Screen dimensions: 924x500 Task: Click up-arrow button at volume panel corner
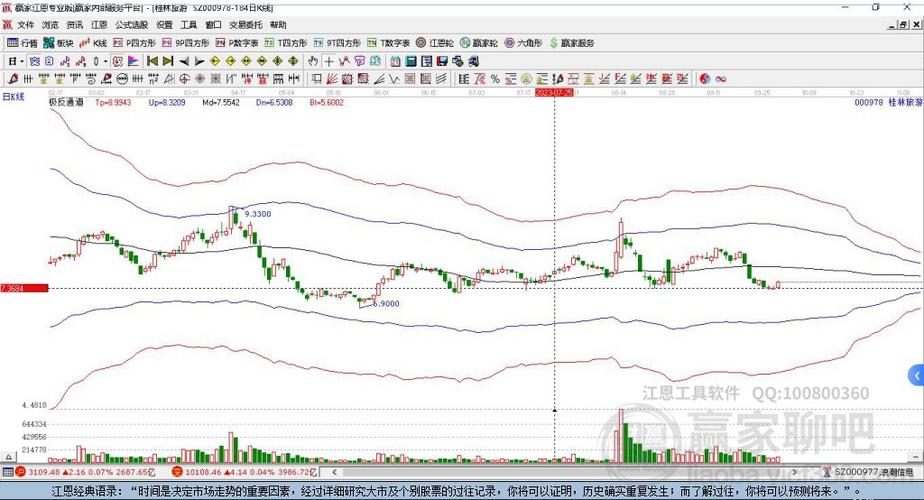[8, 456]
